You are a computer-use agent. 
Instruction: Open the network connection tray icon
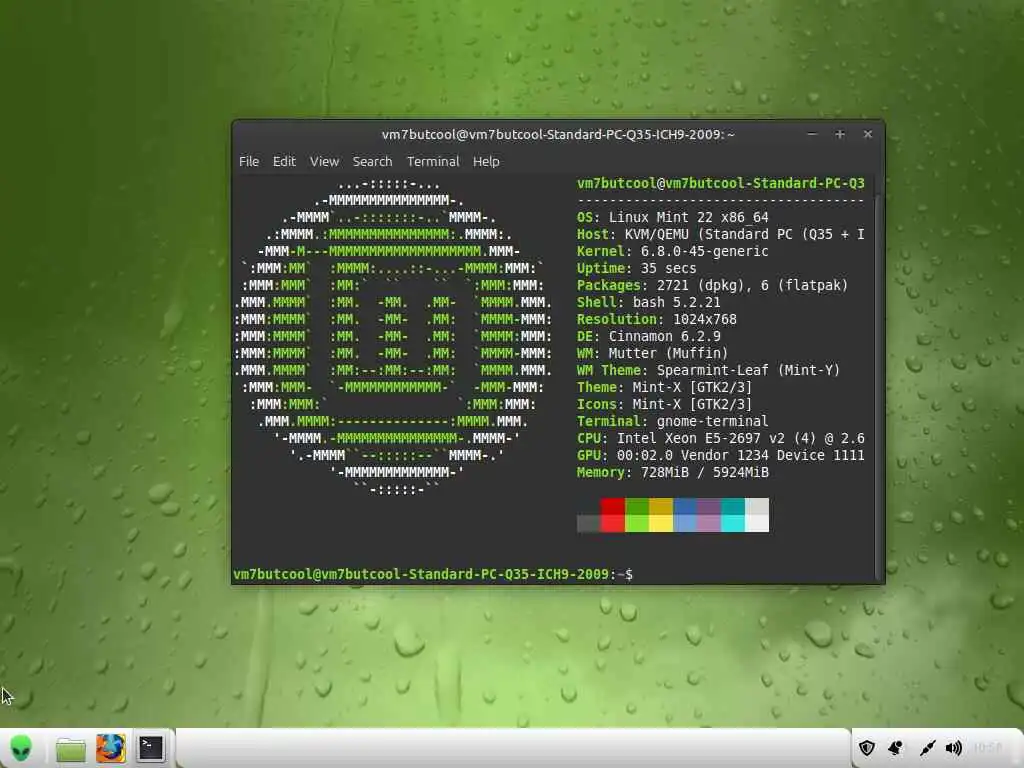click(927, 748)
